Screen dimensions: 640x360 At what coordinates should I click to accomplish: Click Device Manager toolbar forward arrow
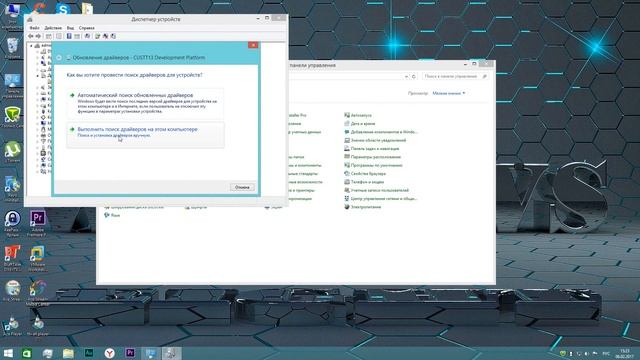click(x=38, y=36)
